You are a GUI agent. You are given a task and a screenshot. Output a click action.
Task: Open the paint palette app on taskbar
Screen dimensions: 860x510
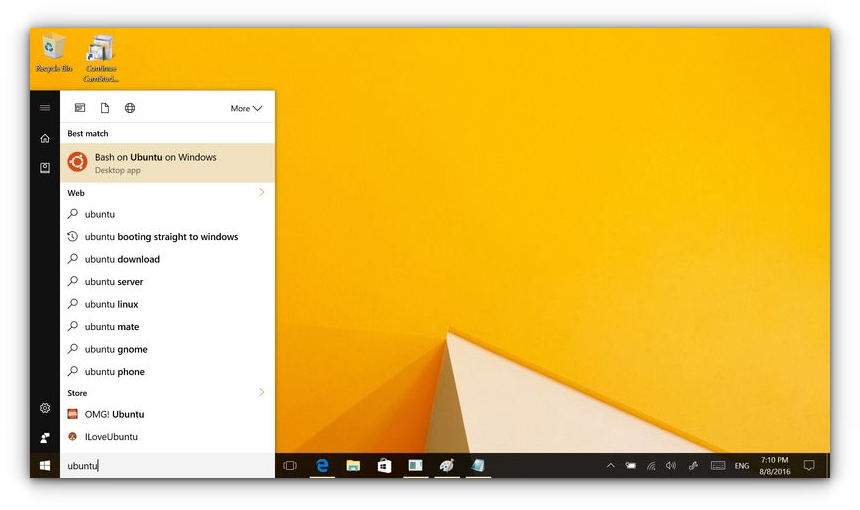click(447, 466)
